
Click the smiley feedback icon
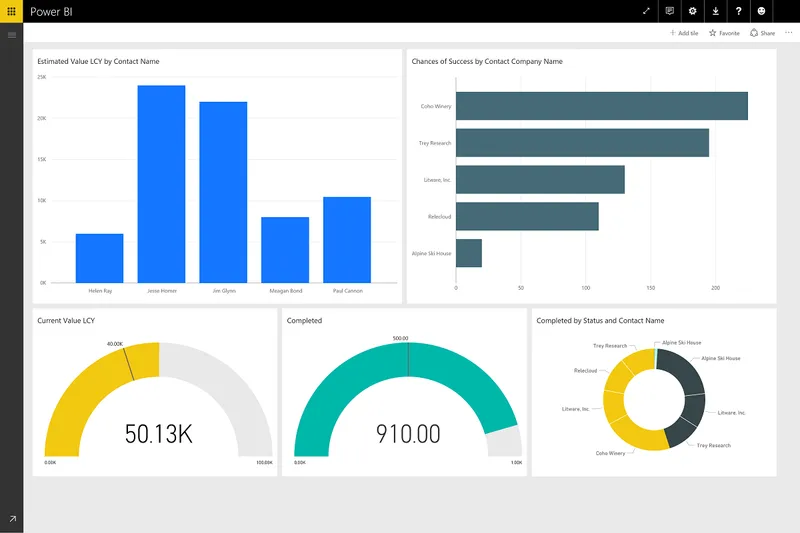[761, 11]
